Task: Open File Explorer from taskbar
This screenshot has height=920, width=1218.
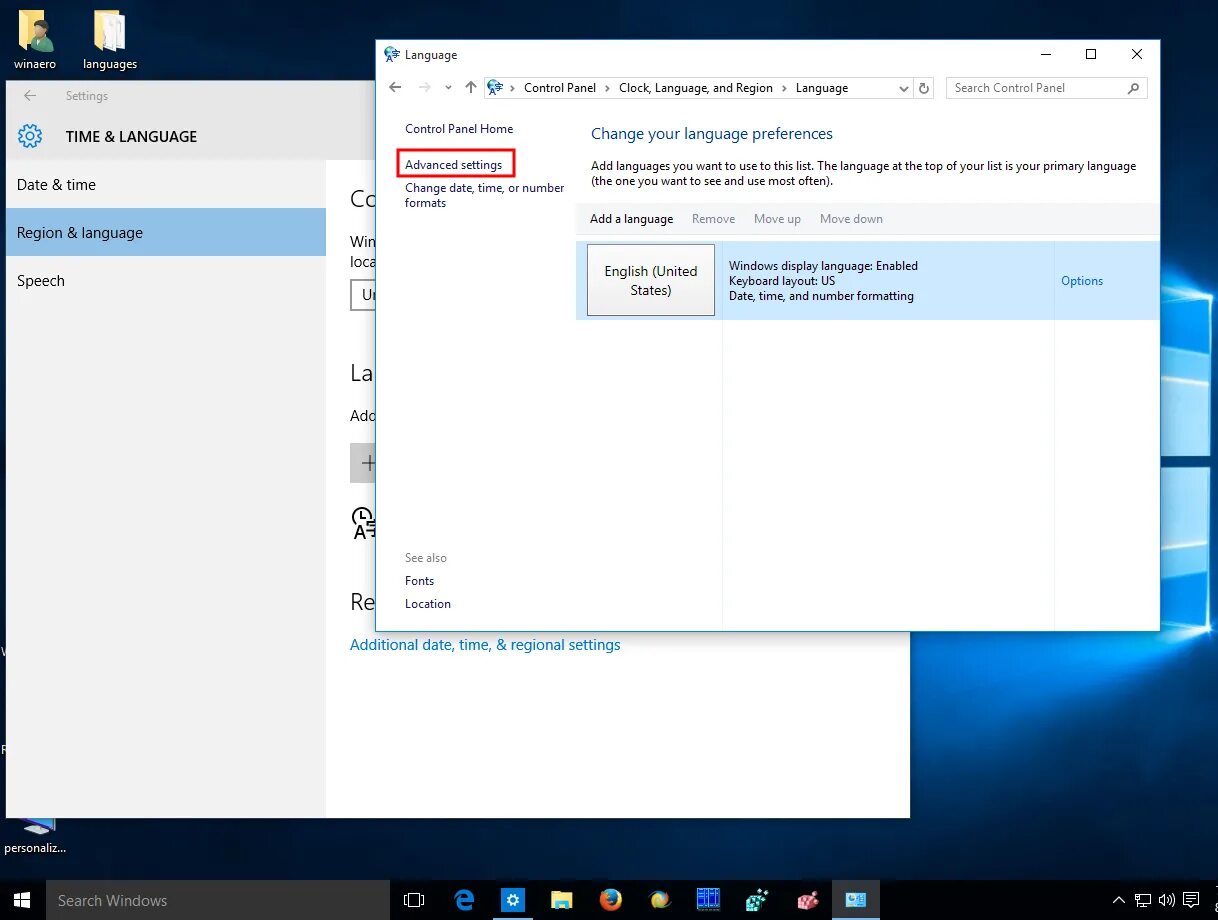Action: click(562, 900)
